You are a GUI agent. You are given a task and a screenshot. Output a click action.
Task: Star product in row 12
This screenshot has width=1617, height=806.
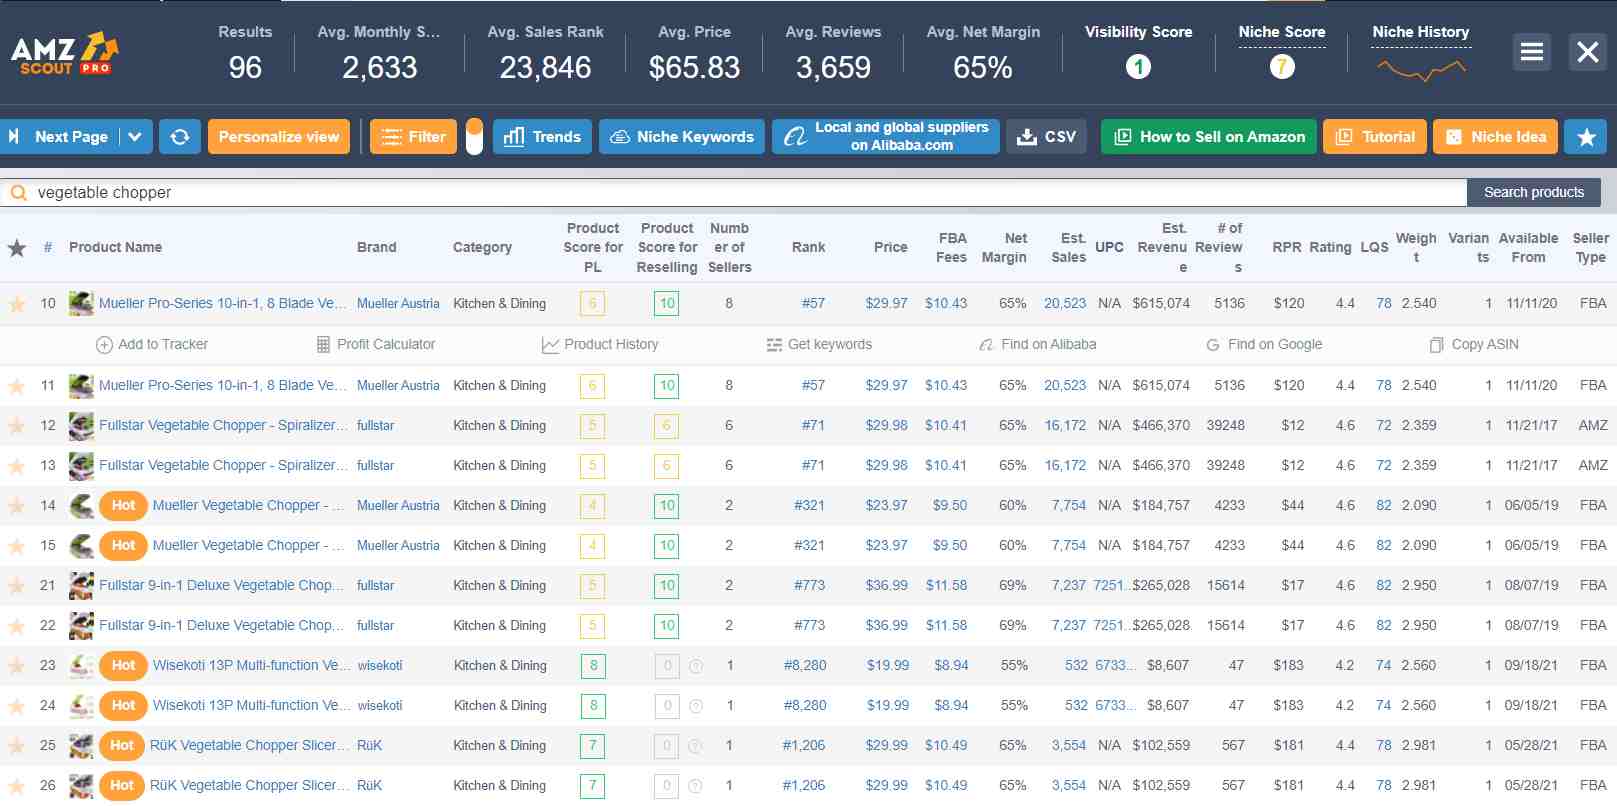pos(17,426)
